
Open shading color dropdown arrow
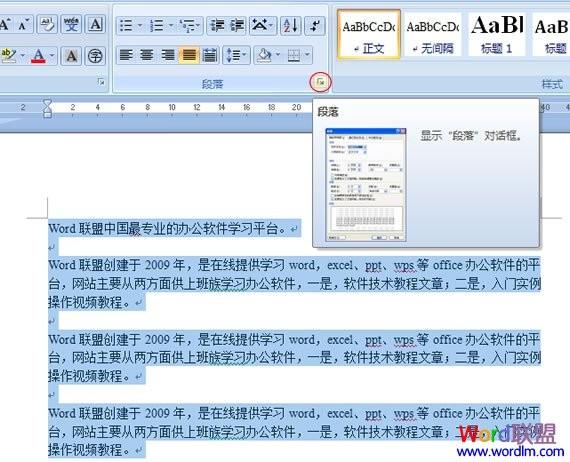pos(278,55)
